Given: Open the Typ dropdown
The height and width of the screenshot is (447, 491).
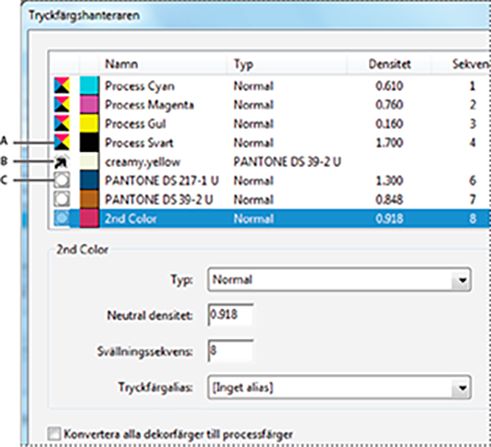Looking at the screenshot, I should [x=339, y=279].
